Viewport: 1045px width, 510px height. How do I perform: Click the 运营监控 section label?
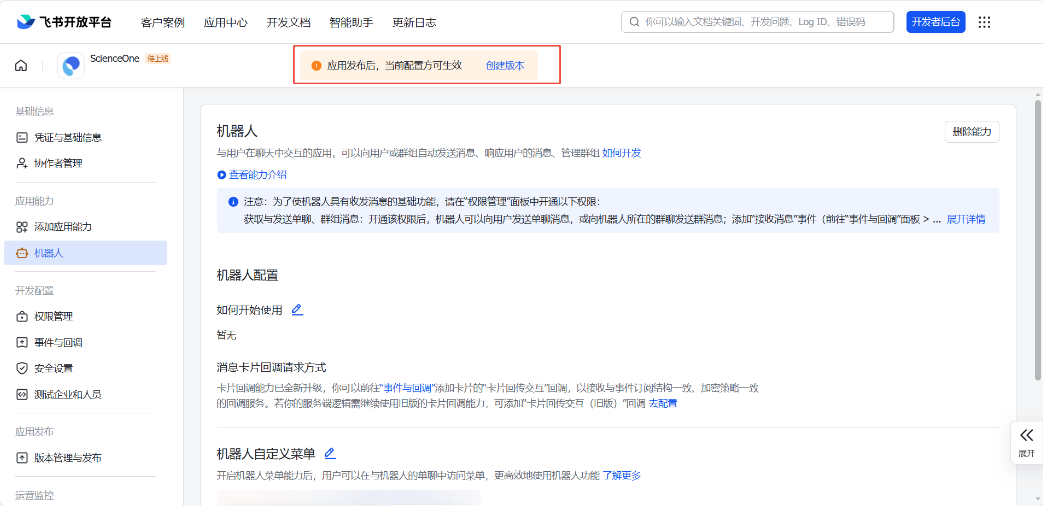click(34, 495)
